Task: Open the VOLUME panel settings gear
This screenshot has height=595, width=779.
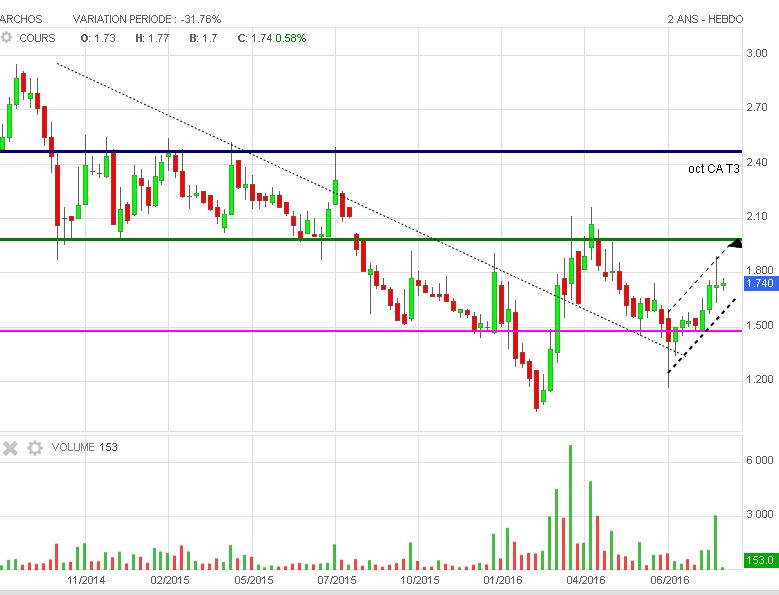Action: (35, 448)
